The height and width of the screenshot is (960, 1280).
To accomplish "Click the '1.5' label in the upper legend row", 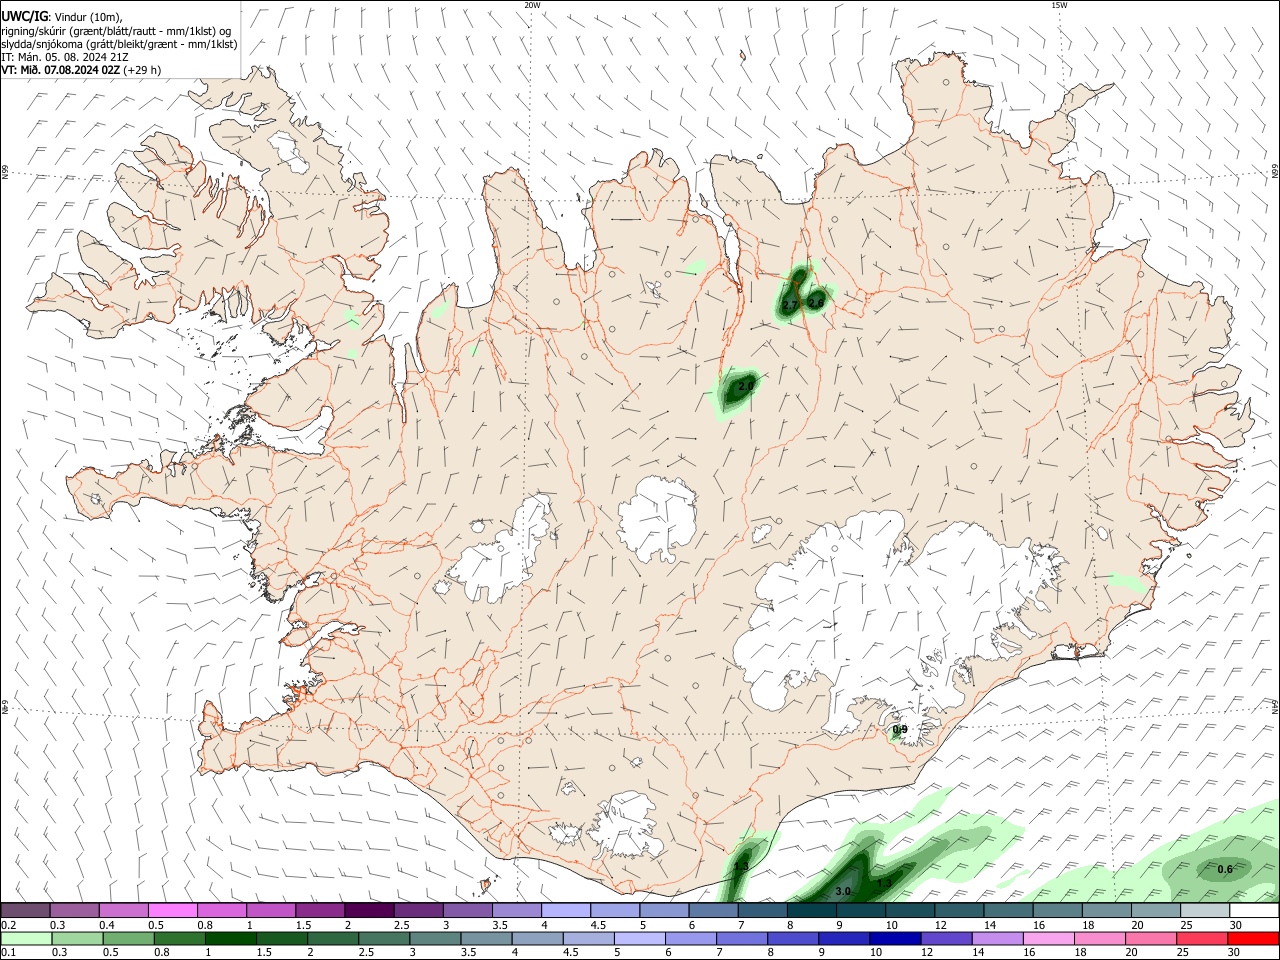I will click(x=303, y=925).
